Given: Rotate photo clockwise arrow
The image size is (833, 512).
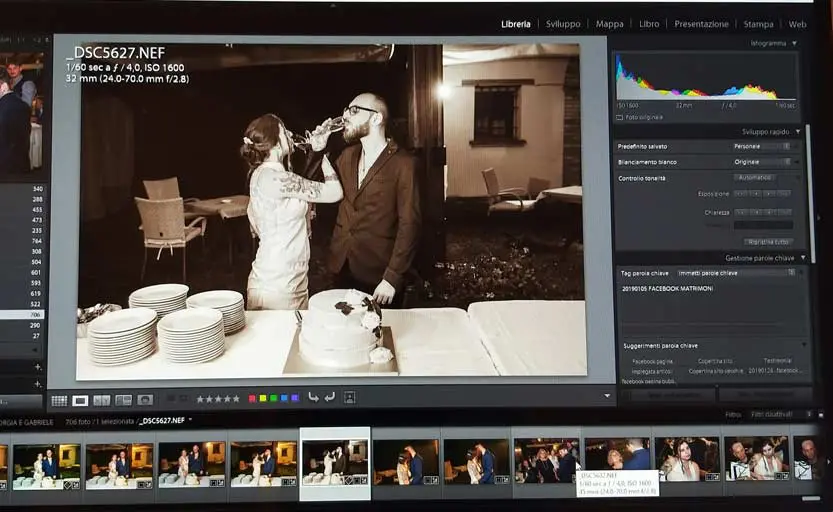Looking at the screenshot, I should click(330, 397).
